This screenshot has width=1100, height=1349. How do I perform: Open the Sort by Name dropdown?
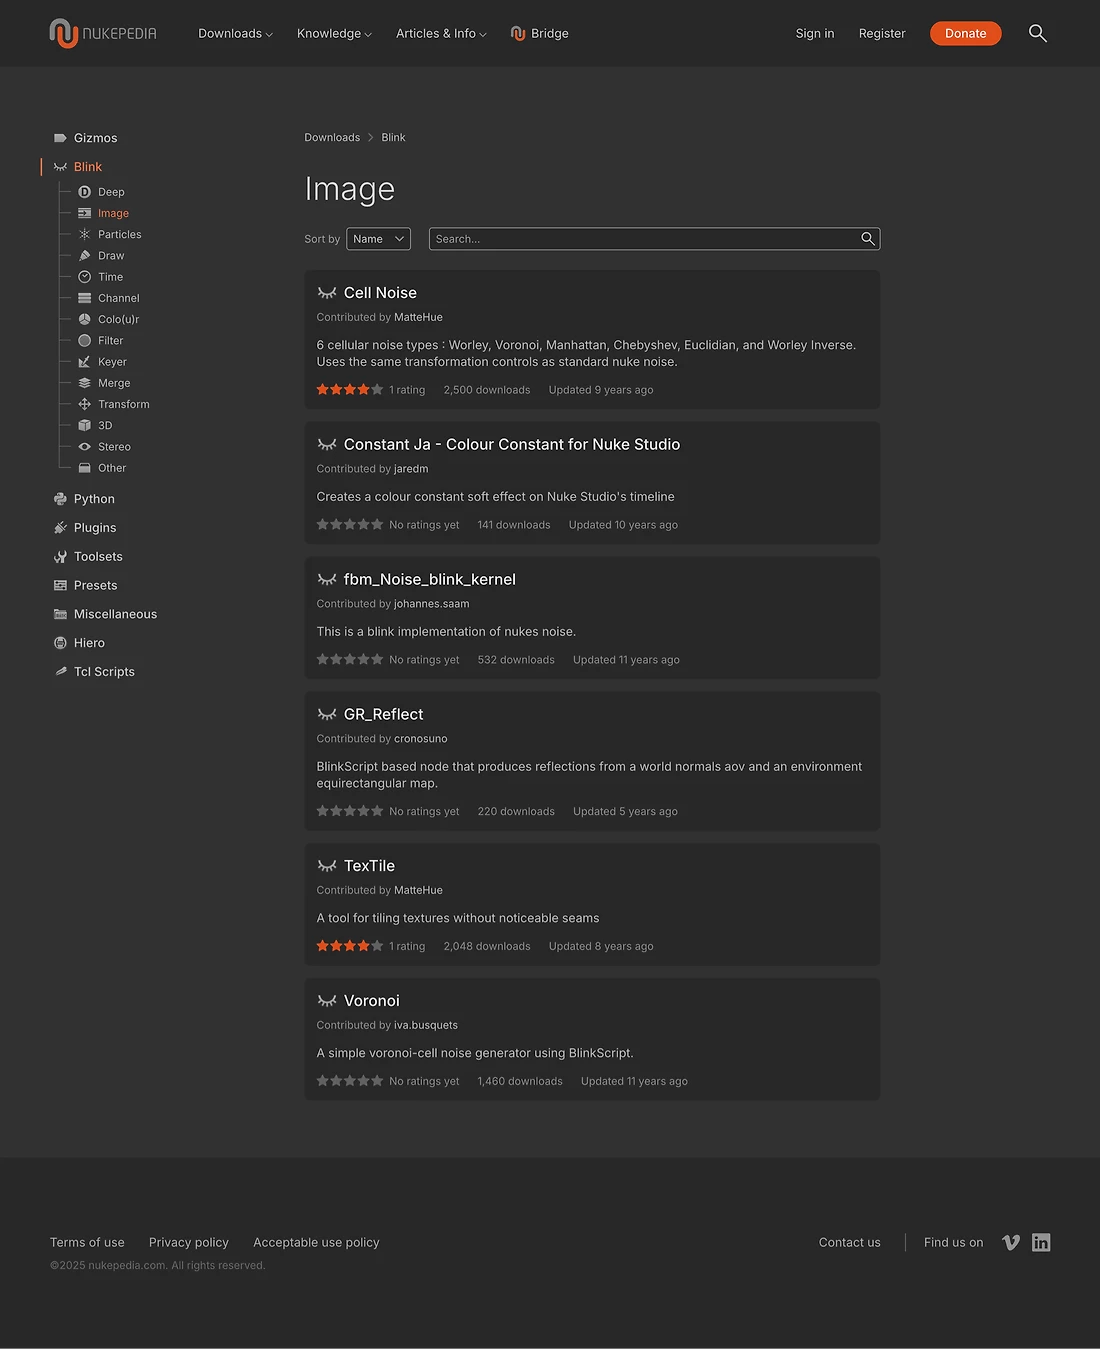coord(378,238)
